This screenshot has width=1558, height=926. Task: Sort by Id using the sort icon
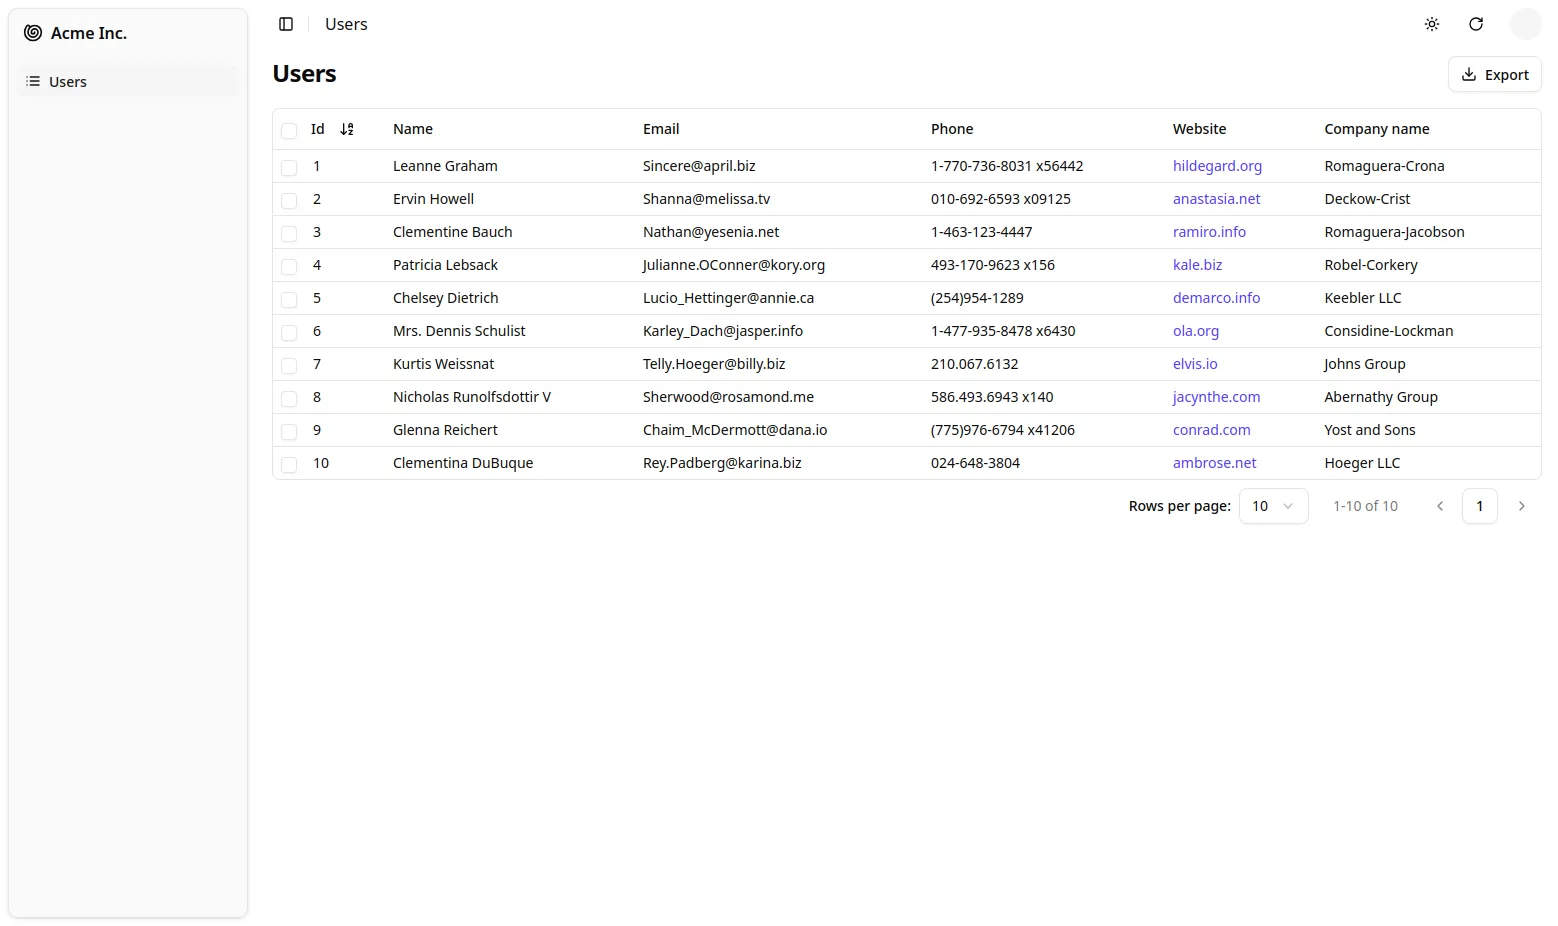[347, 129]
